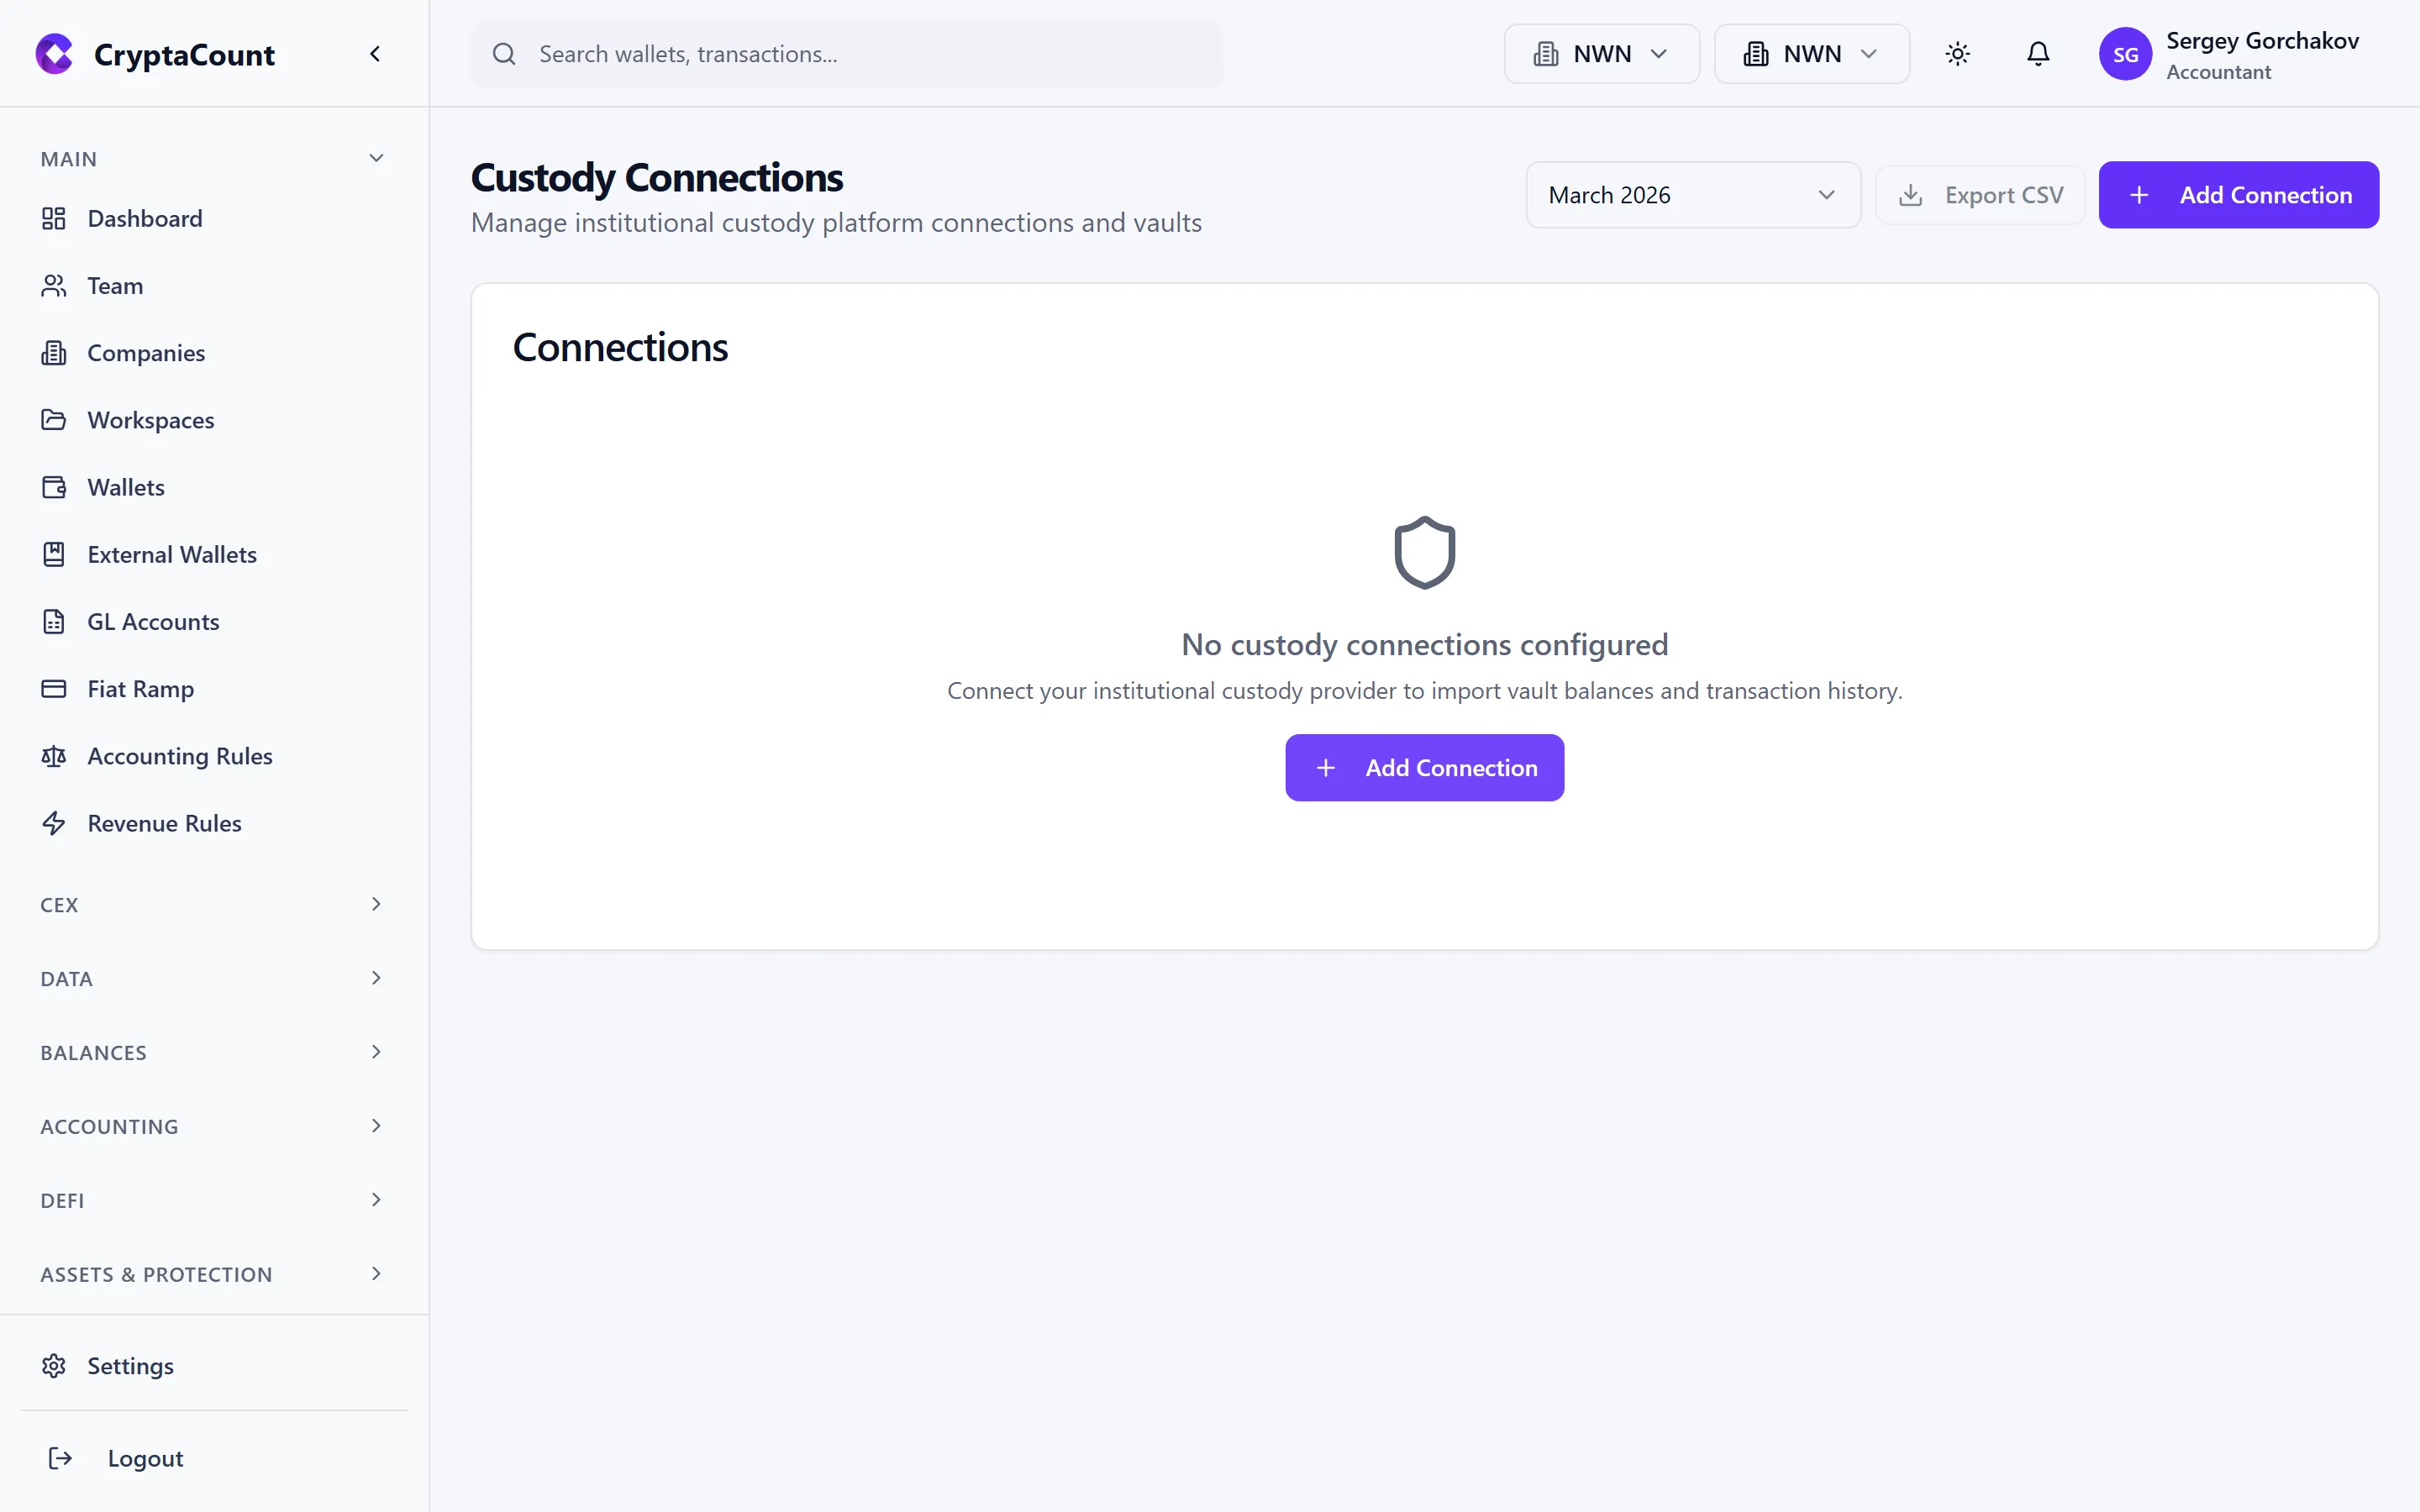Click the purple Add Connection button
Viewport: 2420px width, 1512px height.
[x=2239, y=194]
